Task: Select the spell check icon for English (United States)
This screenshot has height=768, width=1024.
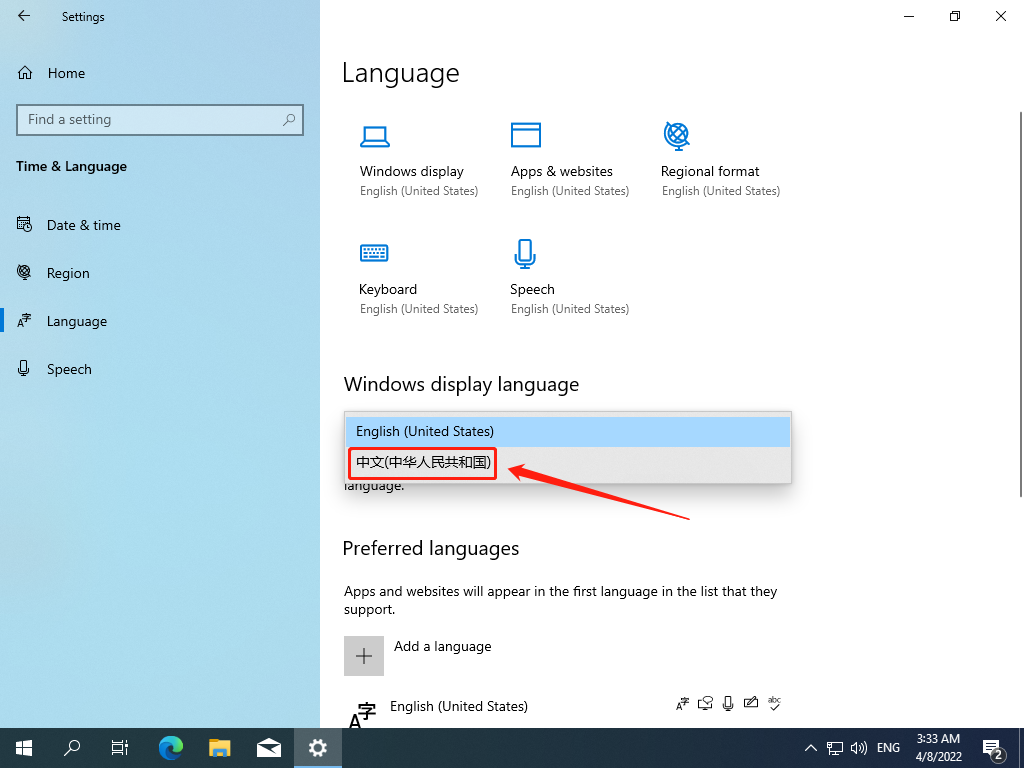Action: (774, 703)
